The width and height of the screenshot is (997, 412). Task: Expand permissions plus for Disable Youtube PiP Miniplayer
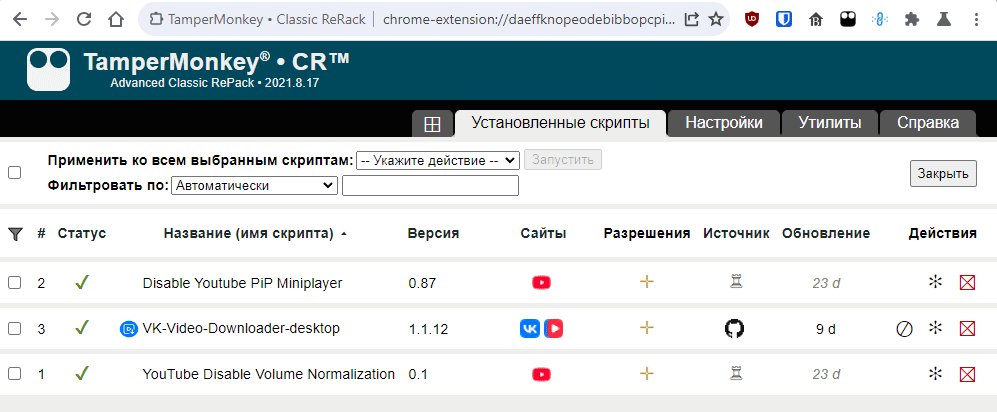click(647, 282)
